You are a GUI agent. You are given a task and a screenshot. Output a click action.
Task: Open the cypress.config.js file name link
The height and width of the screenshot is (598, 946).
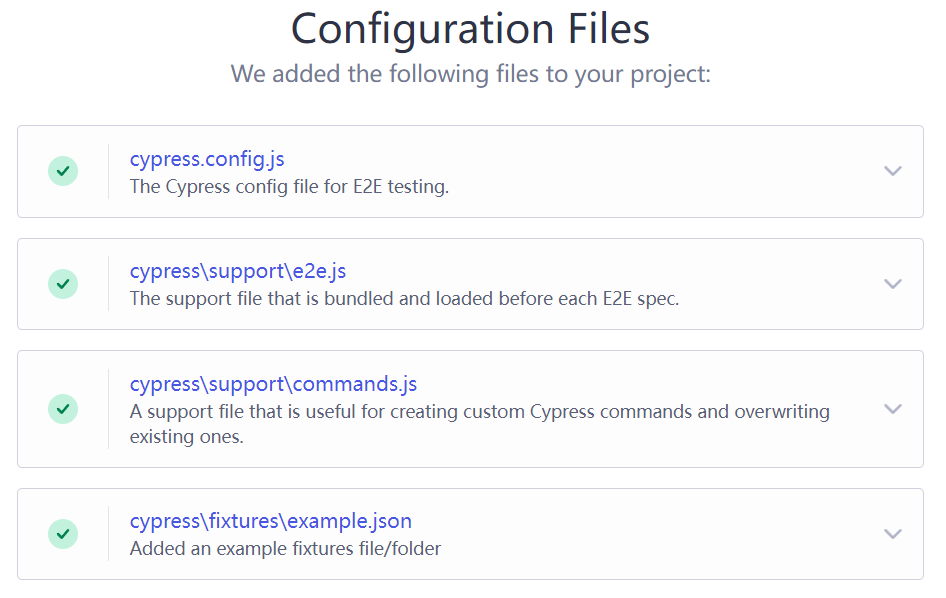coord(207,159)
